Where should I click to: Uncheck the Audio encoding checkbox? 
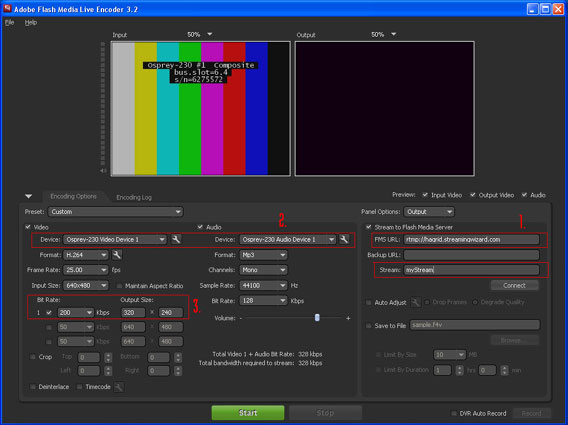click(x=200, y=227)
